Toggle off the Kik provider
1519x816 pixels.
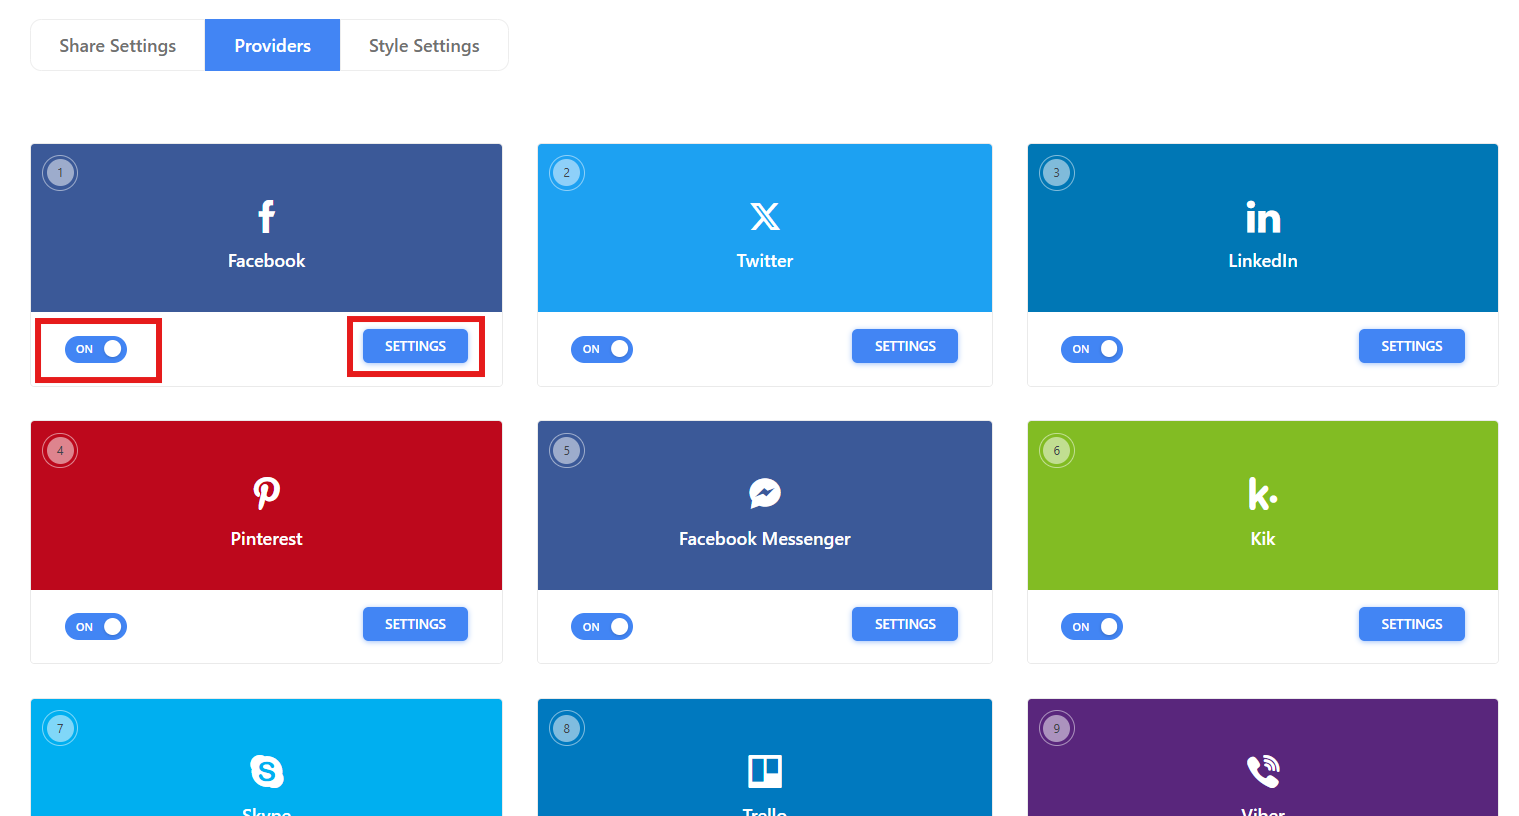point(1092,627)
